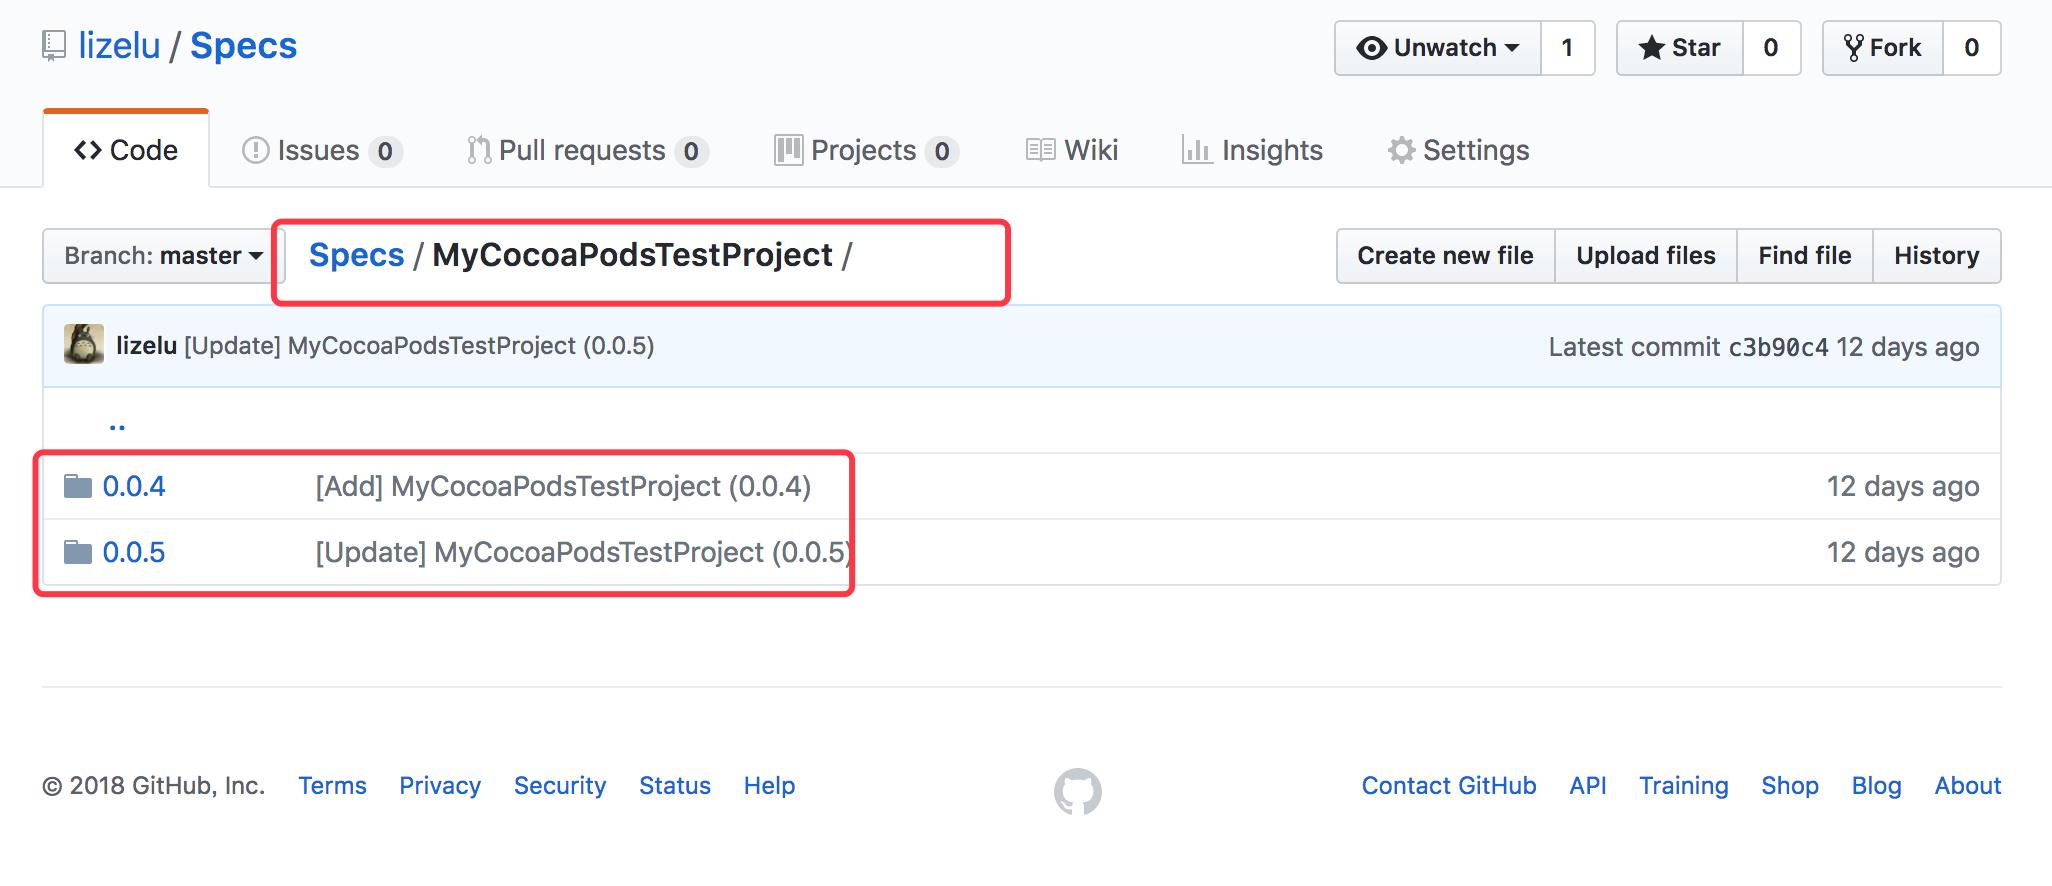This screenshot has height=886, width=2052.
Task: Click the 0.0.5 folder icon
Action: (x=77, y=553)
